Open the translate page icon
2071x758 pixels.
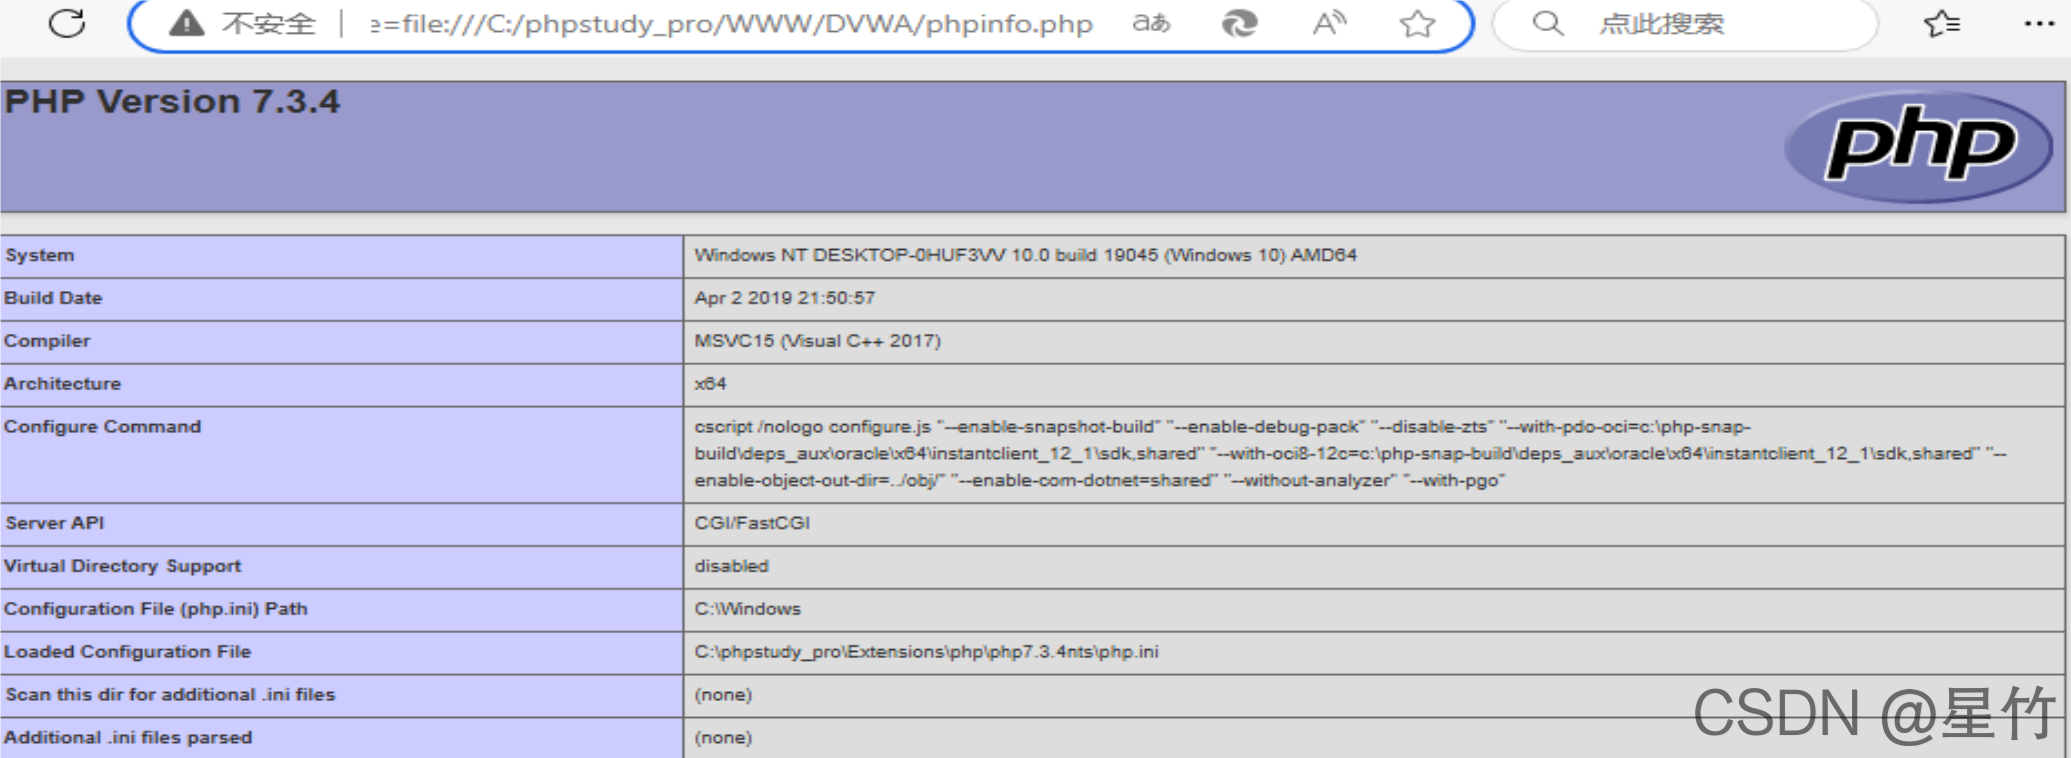[1151, 23]
